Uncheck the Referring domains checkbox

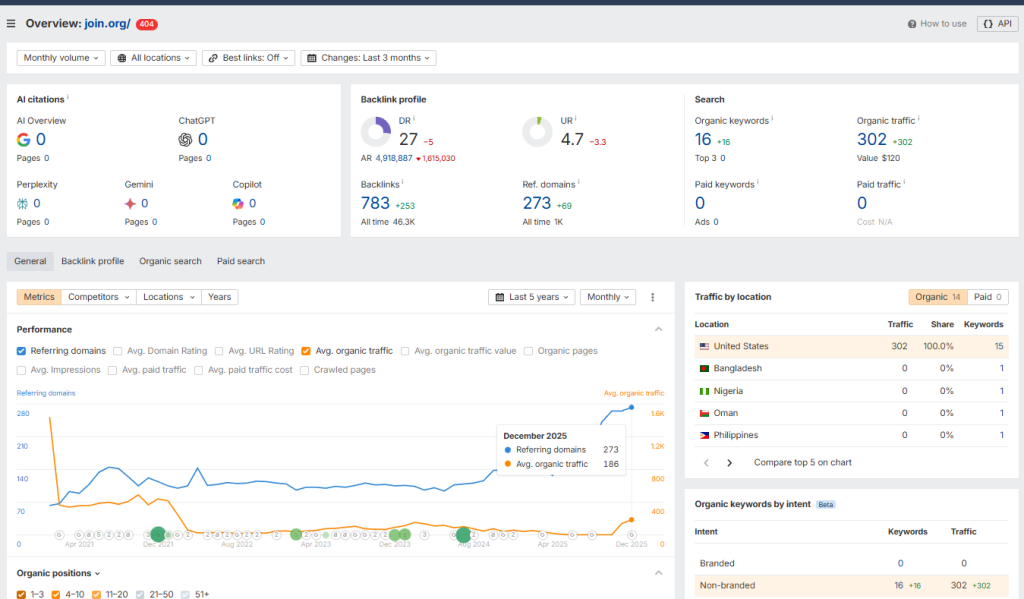coord(22,351)
